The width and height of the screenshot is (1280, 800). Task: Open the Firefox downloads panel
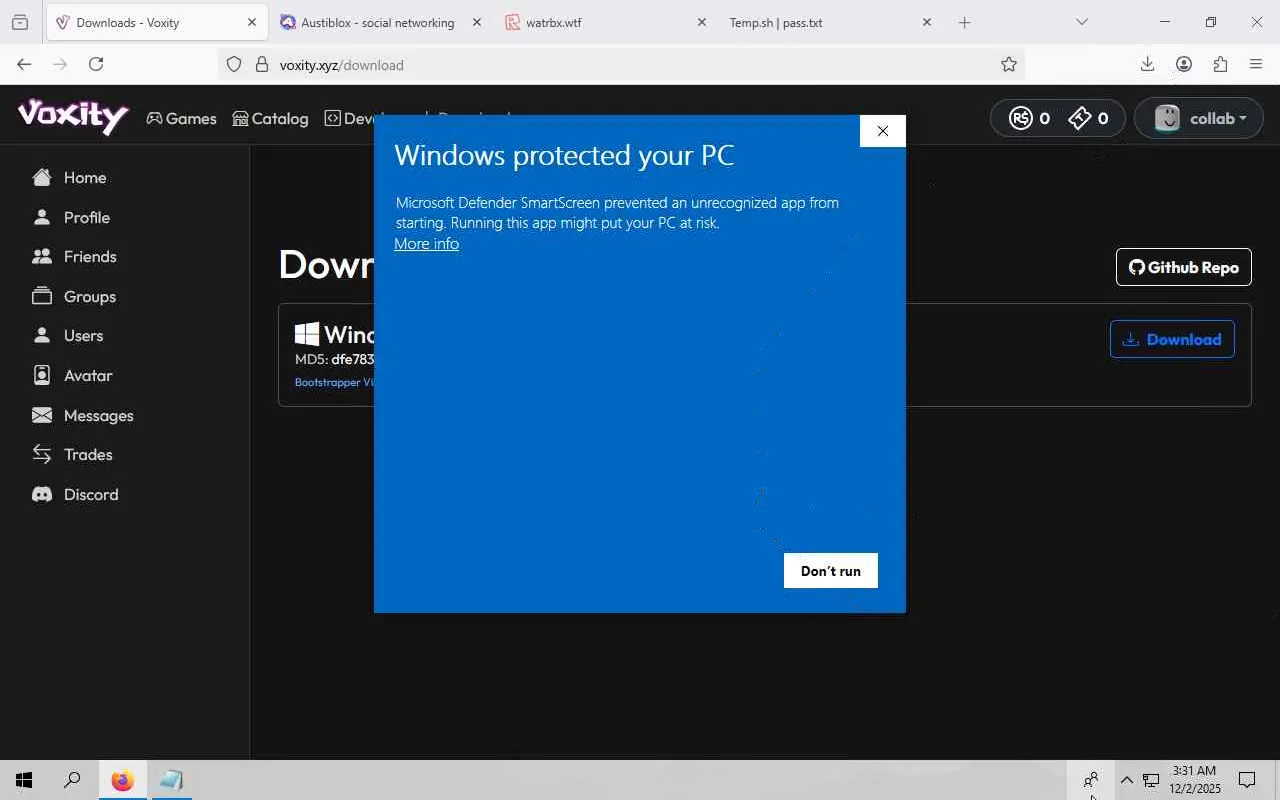pos(1147,64)
